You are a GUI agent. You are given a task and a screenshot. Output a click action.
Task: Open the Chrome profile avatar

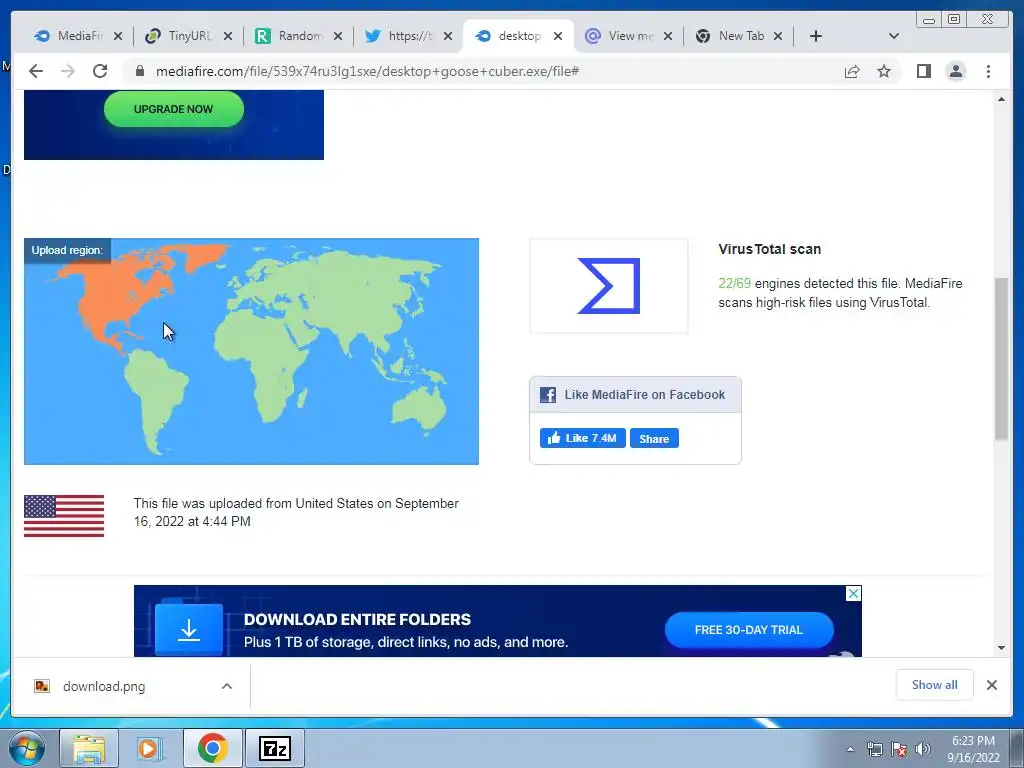coord(955,71)
